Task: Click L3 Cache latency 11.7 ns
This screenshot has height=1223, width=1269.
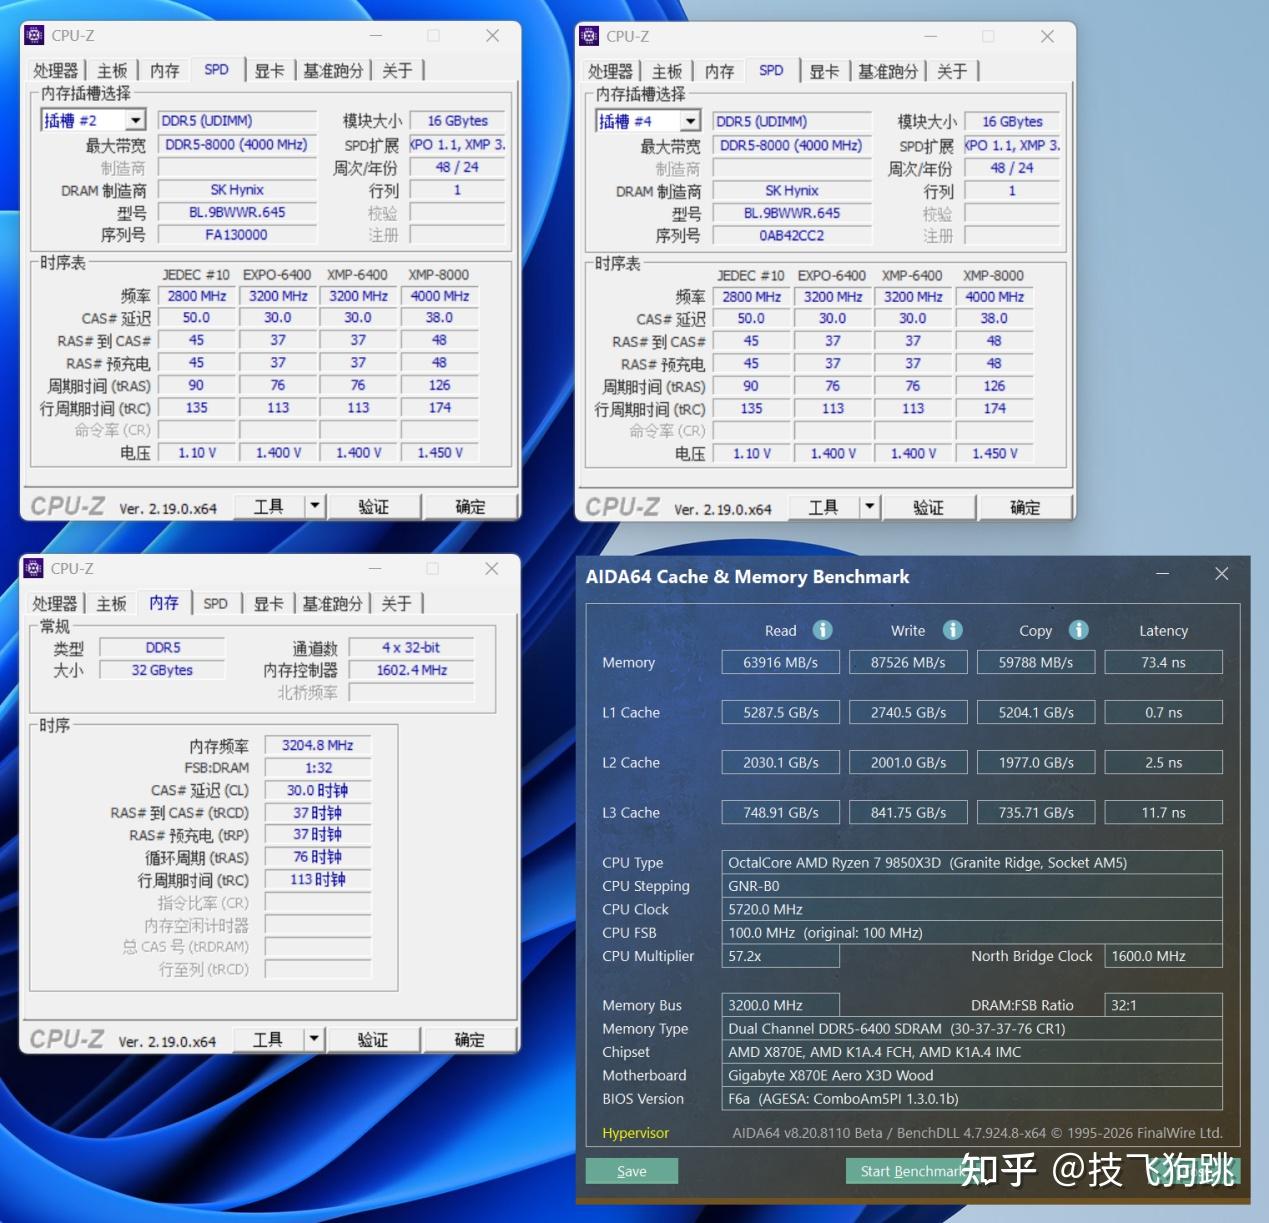Action: [1163, 812]
